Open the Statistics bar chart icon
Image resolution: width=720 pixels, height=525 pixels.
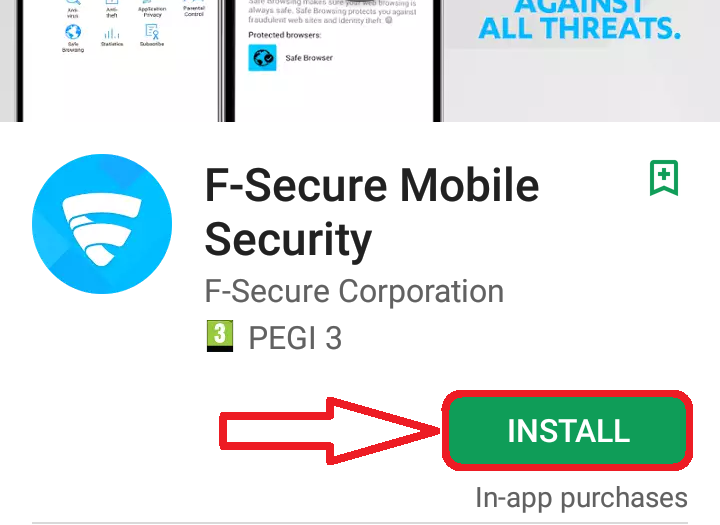pyautogui.click(x=112, y=33)
